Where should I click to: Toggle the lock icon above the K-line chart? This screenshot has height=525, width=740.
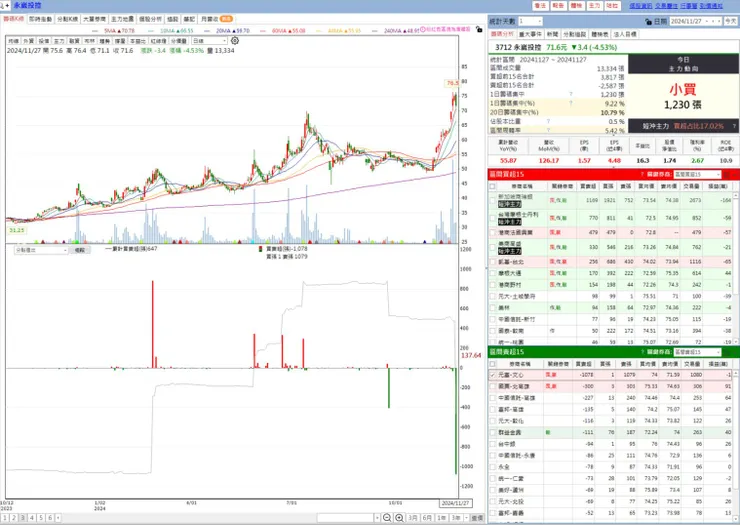click(479, 29)
